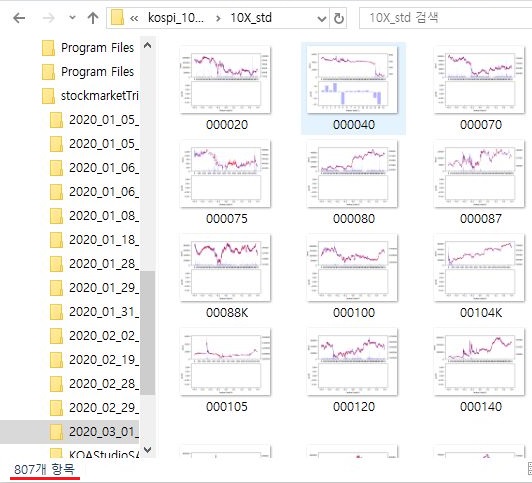Select the 000120 chart thumbnail

tap(352, 362)
